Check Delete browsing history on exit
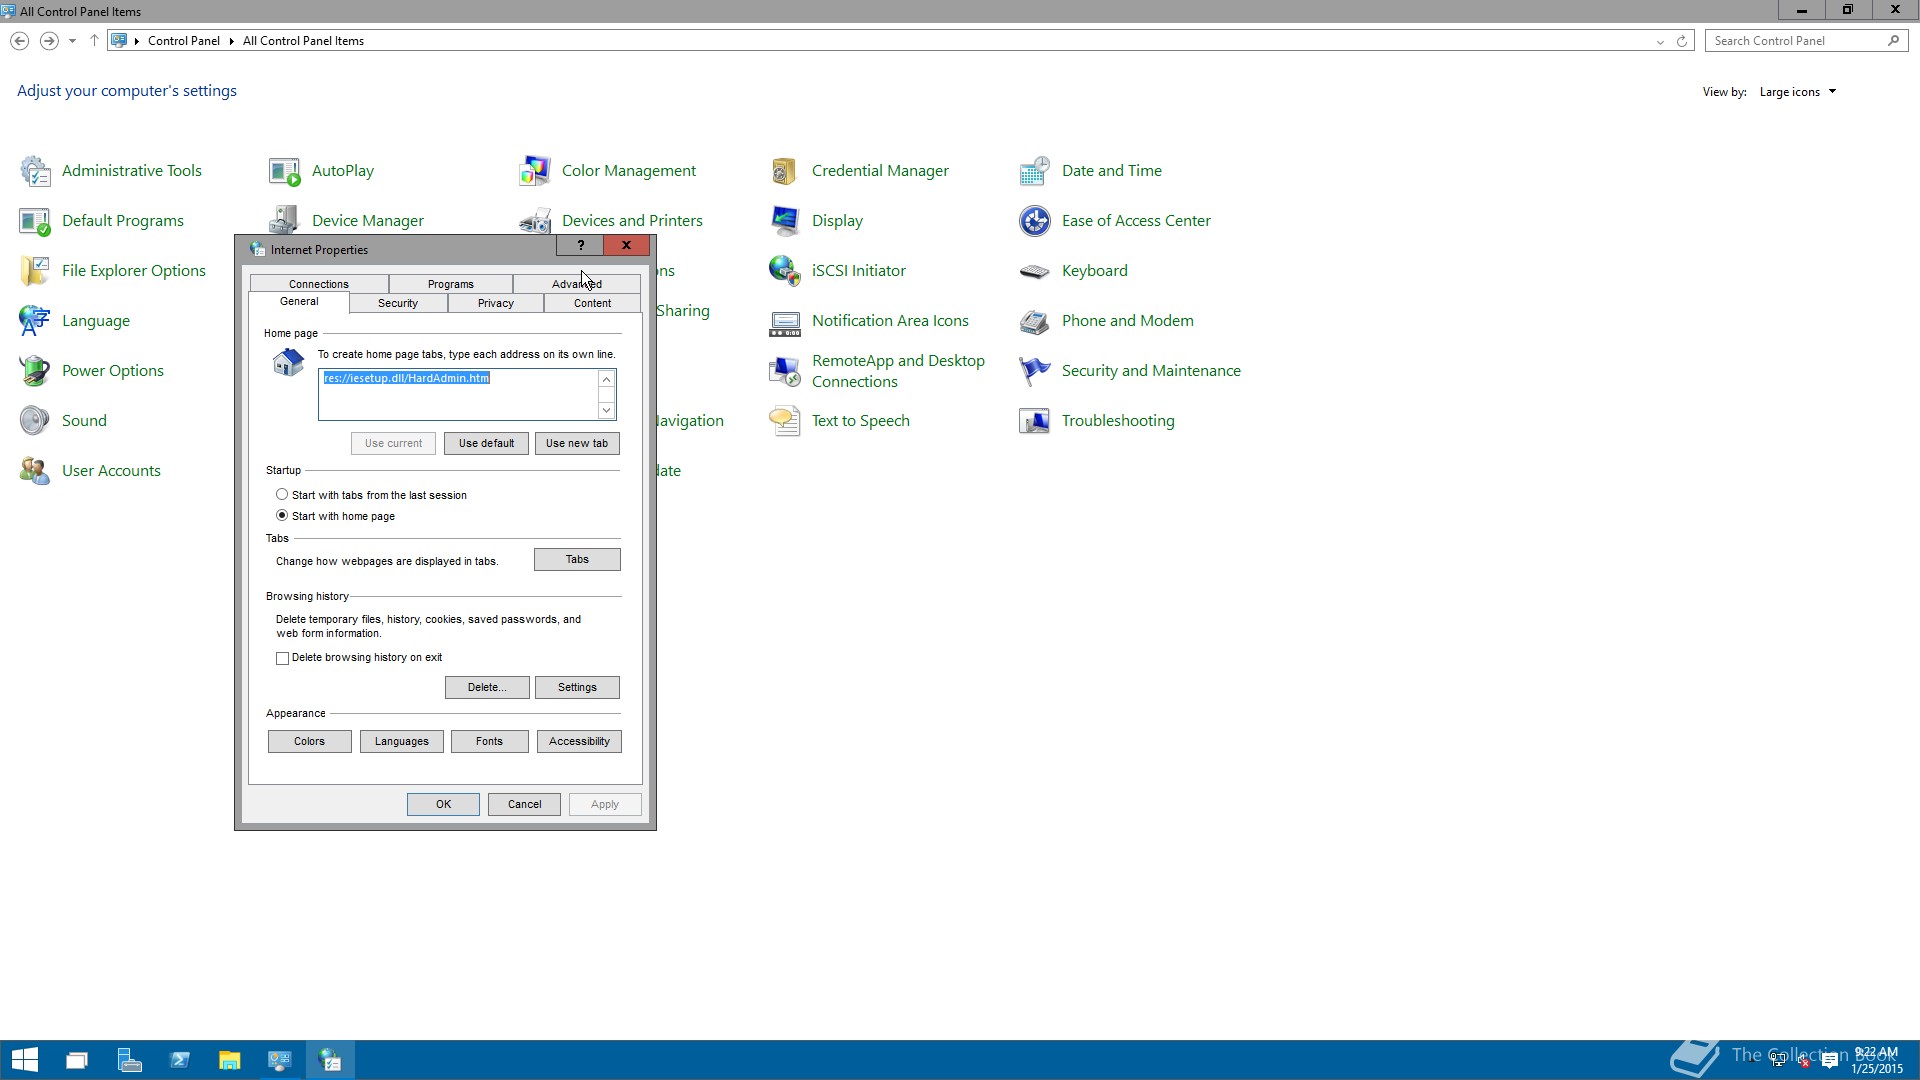 (x=282, y=658)
